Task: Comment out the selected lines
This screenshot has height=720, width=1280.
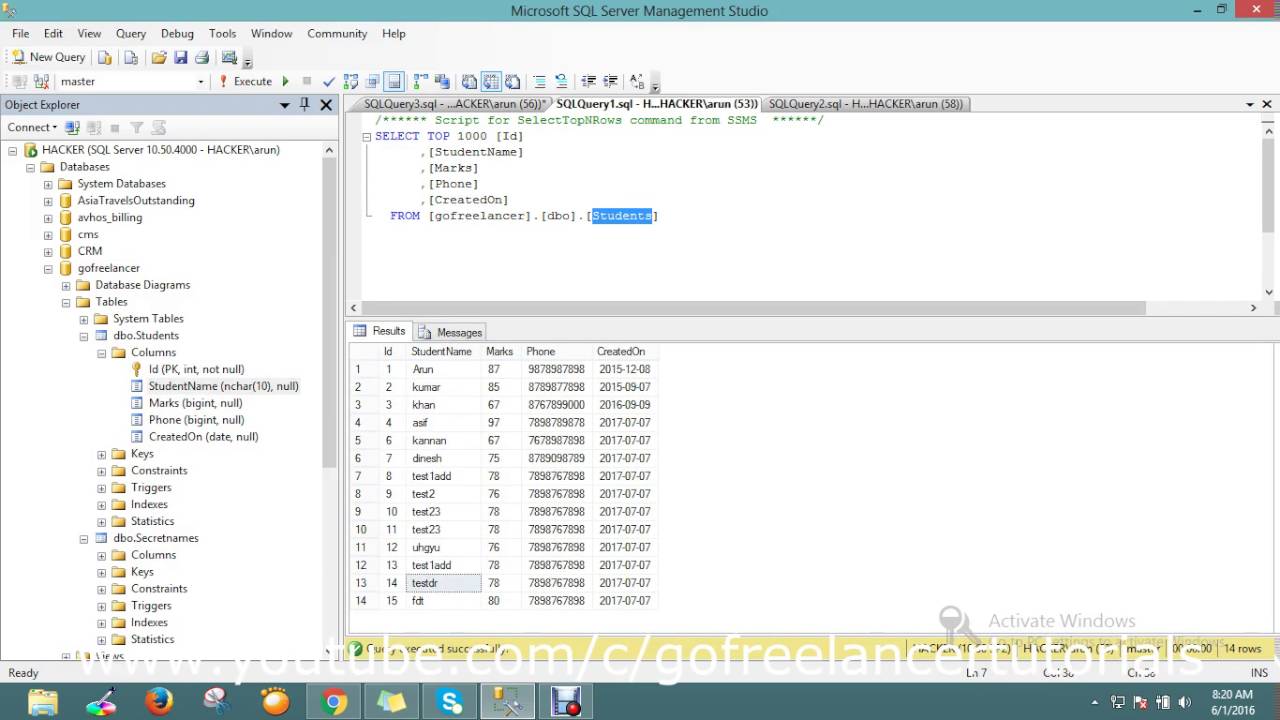Action: (x=540, y=81)
